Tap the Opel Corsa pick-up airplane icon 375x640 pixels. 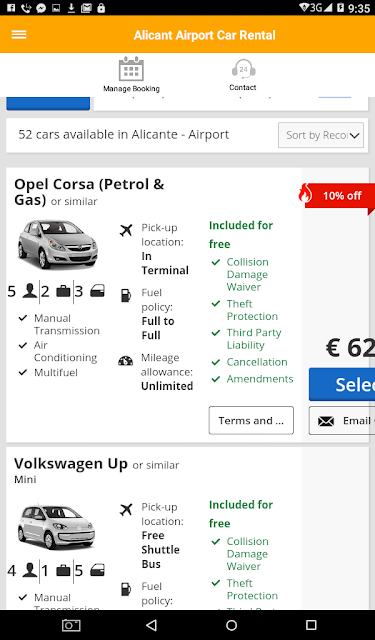[126, 230]
